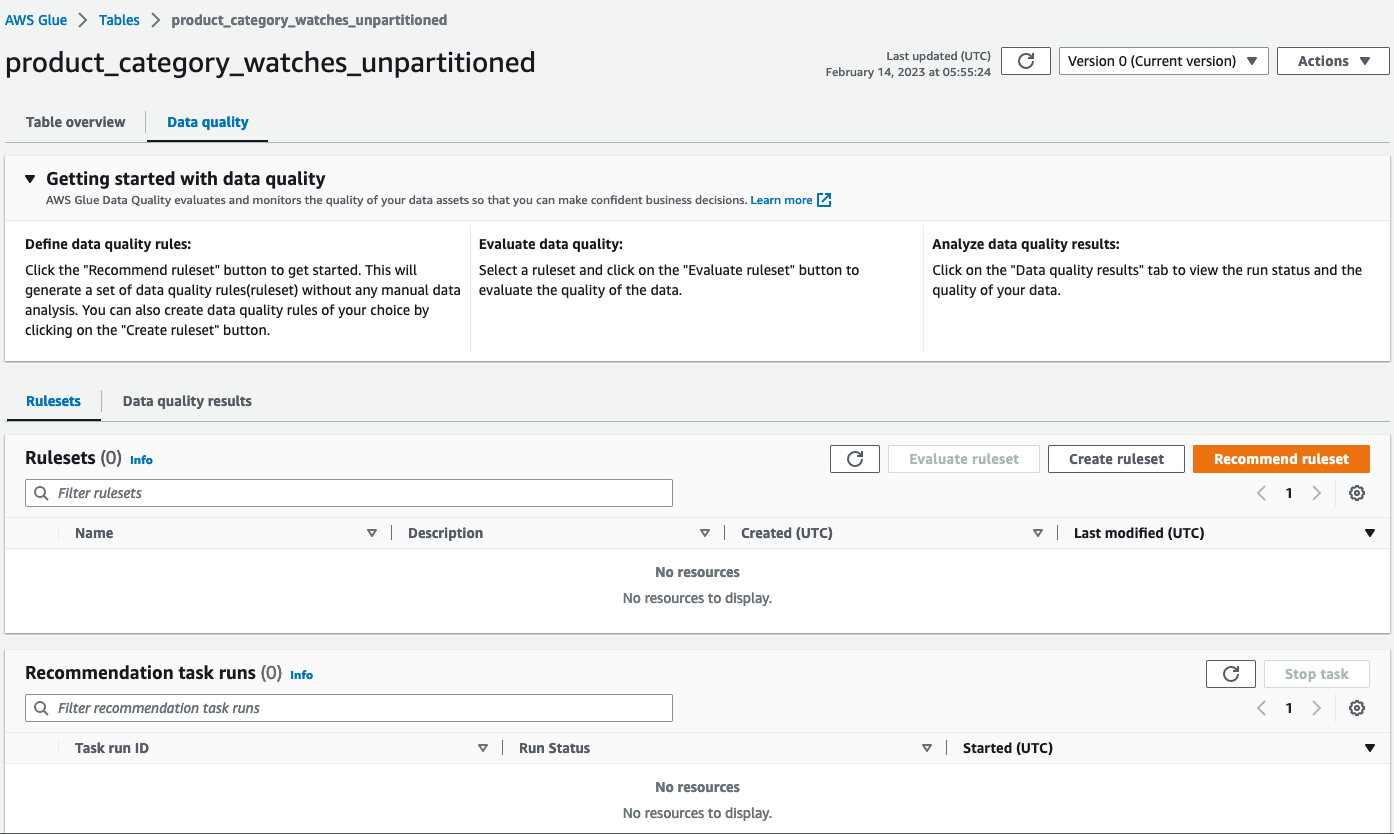Click the Last modified (UTC) column header

(1139, 533)
